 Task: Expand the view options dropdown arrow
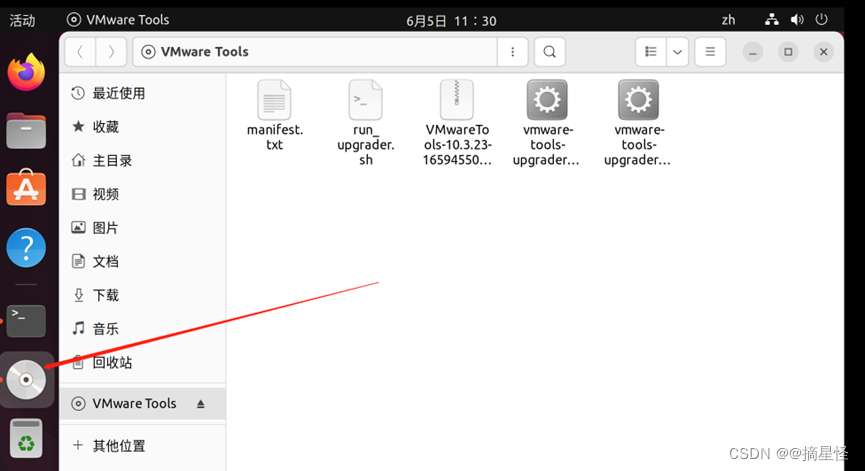(677, 52)
